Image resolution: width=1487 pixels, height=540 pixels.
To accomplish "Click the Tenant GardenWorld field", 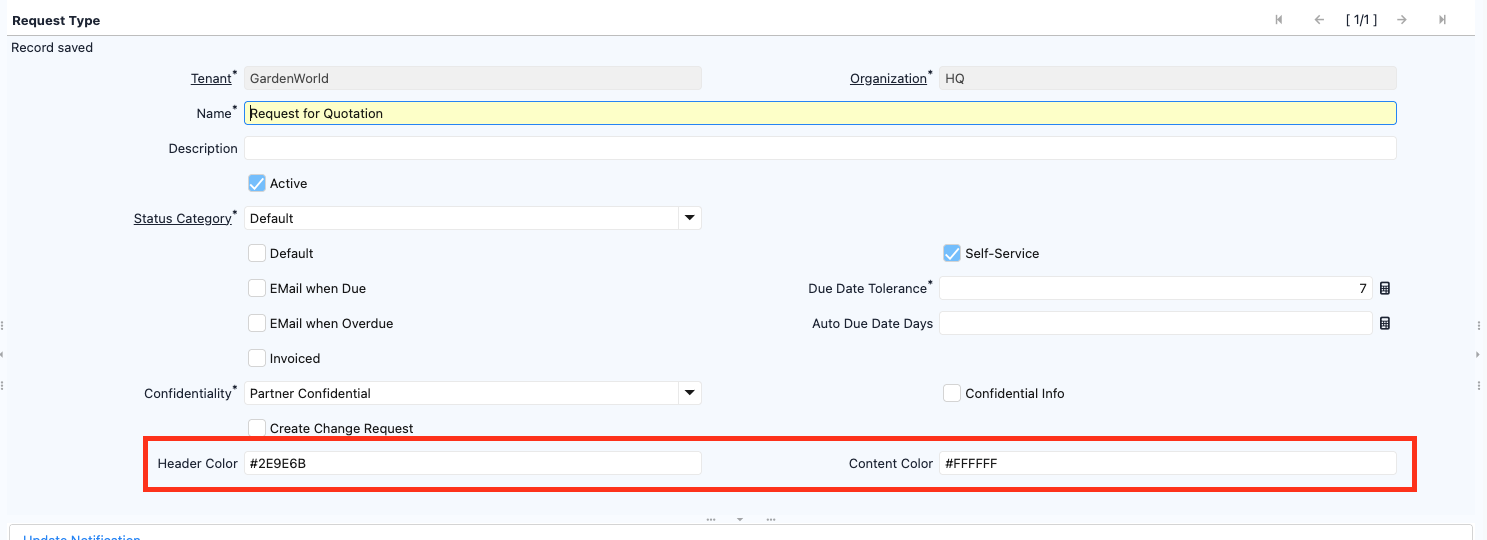I will pyautogui.click(x=473, y=78).
